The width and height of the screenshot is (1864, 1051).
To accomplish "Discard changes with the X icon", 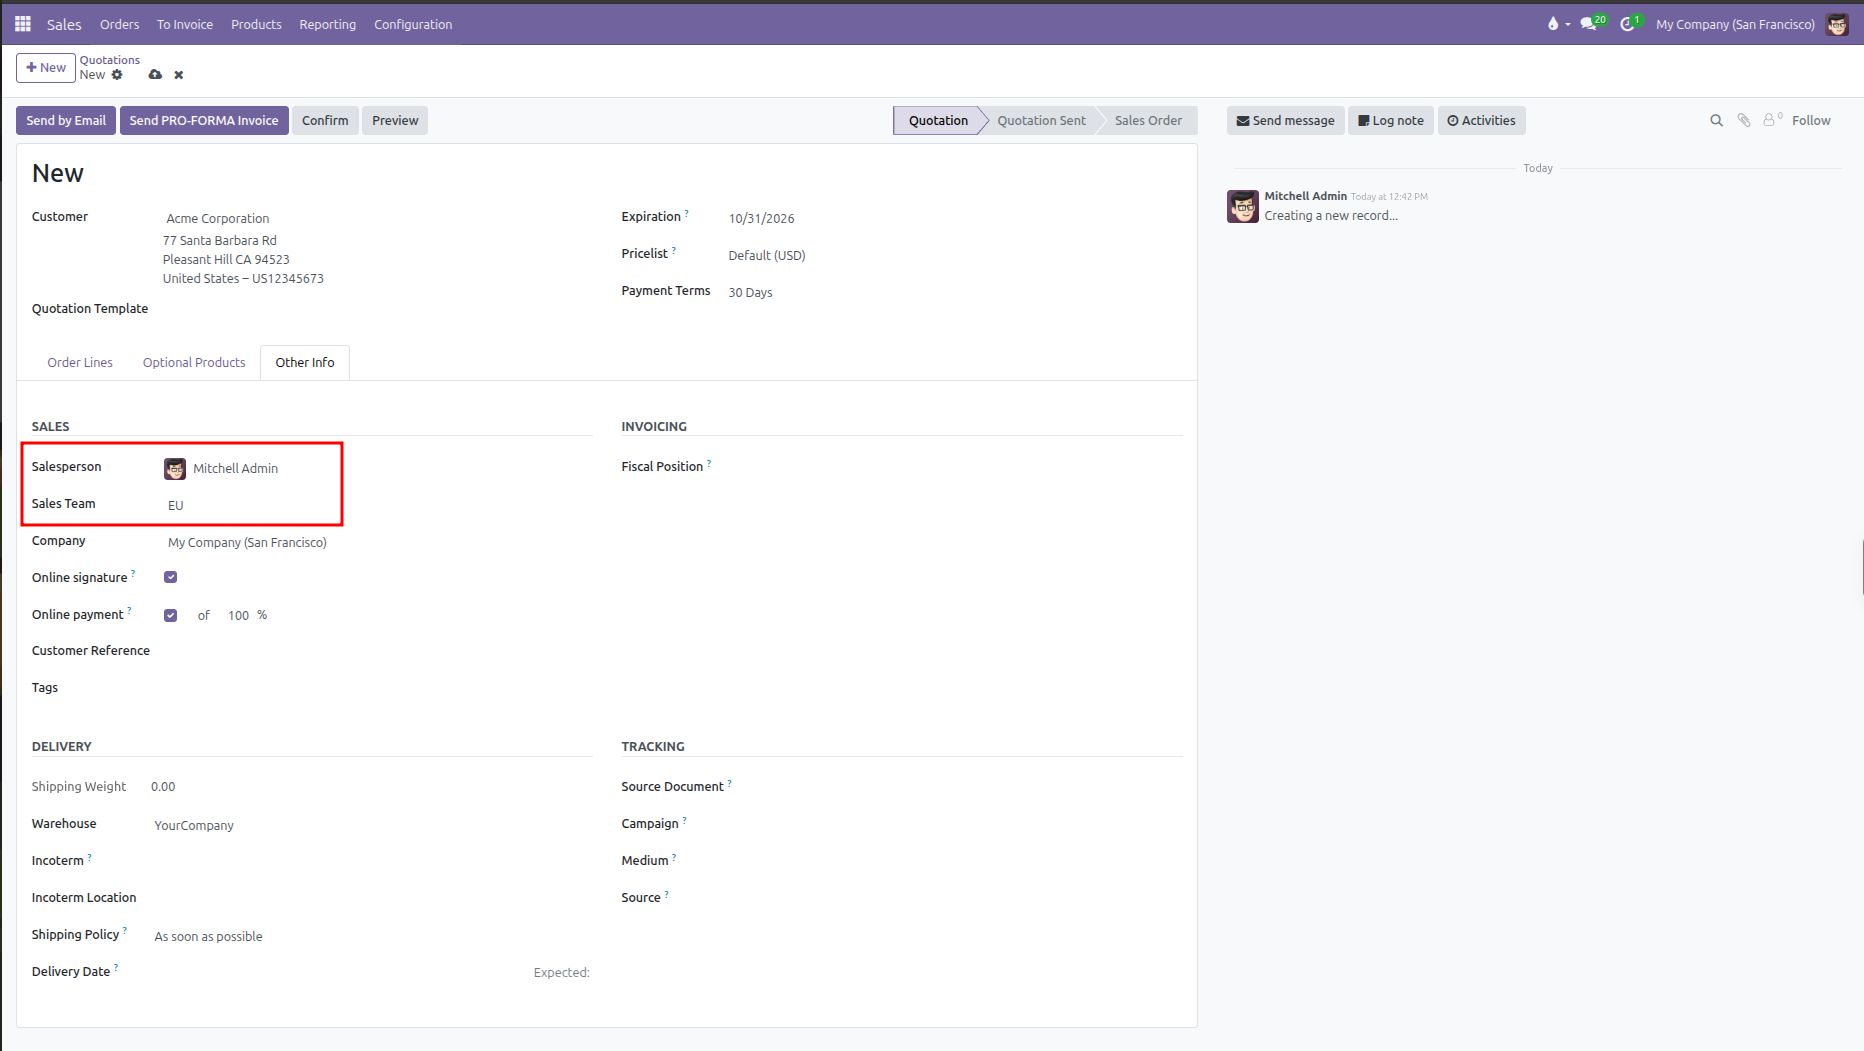I will pyautogui.click(x=179, y=75).
